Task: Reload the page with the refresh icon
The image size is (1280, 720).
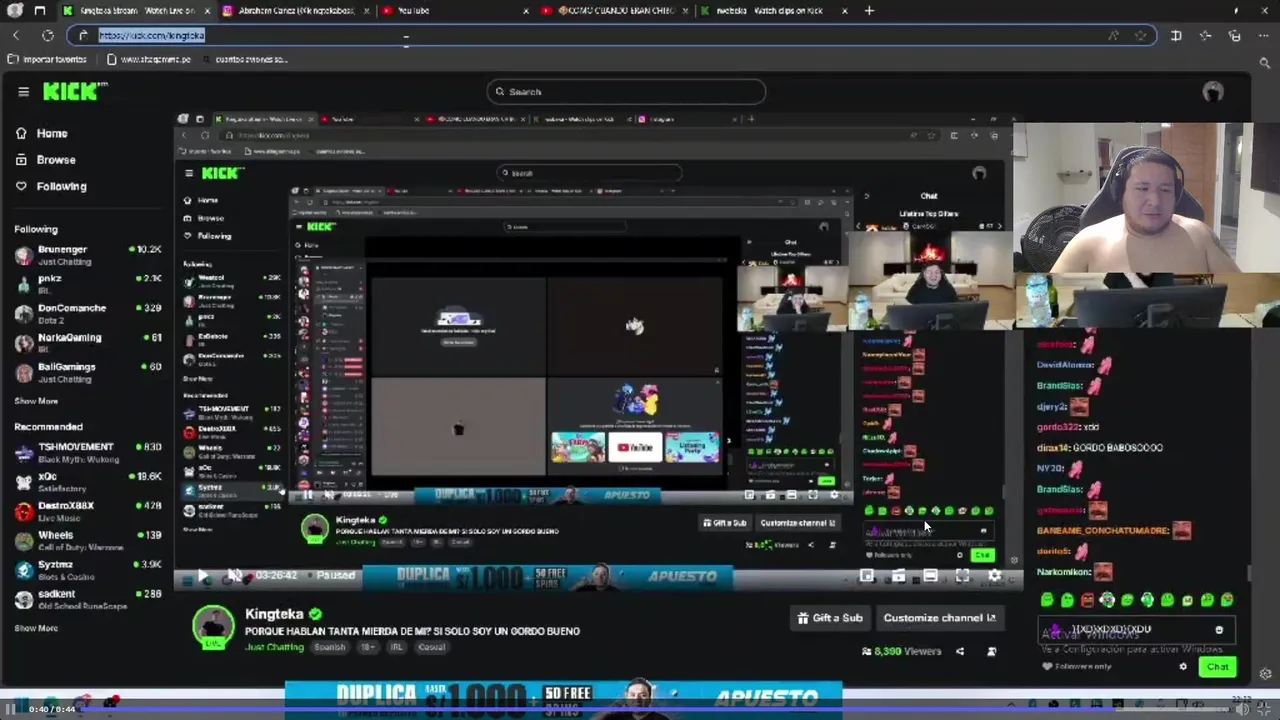Action: (47, 35)
